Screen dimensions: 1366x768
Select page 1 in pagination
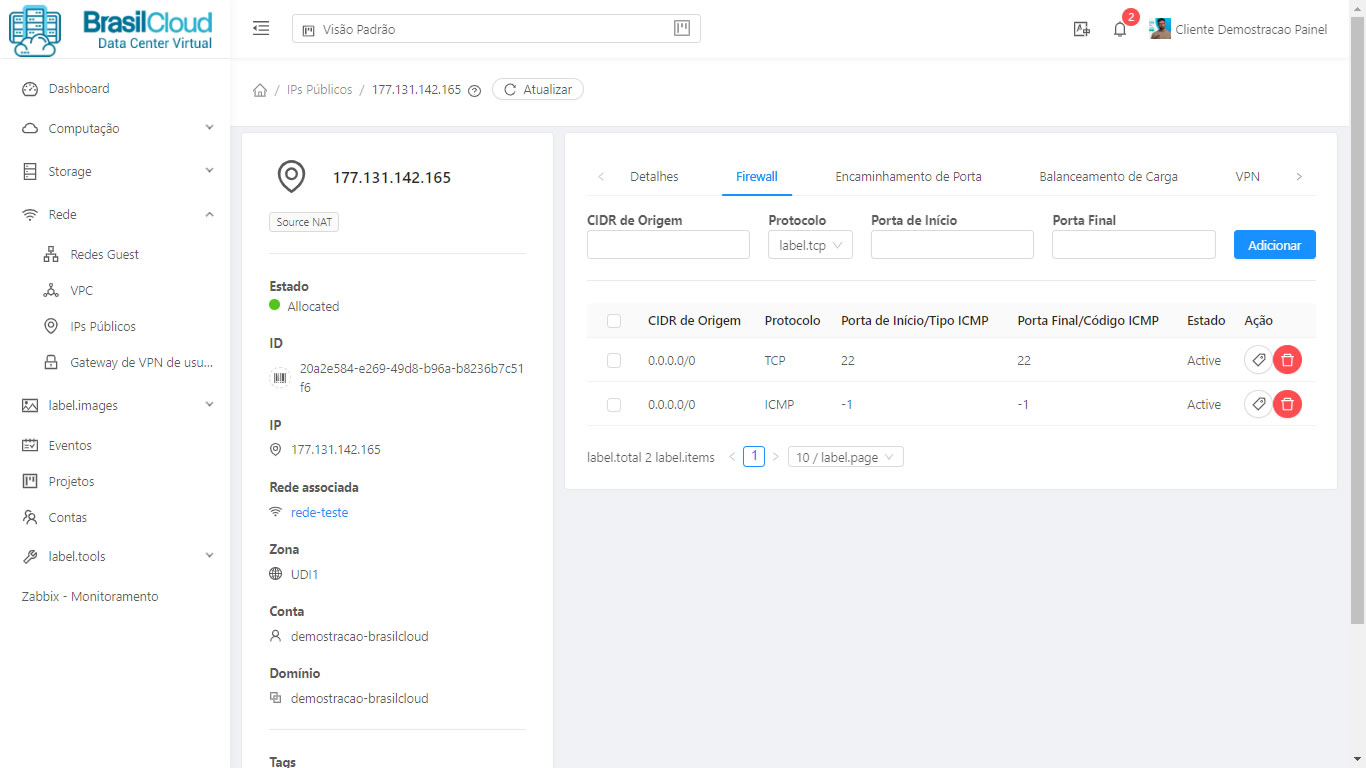[x=754, y=457]
